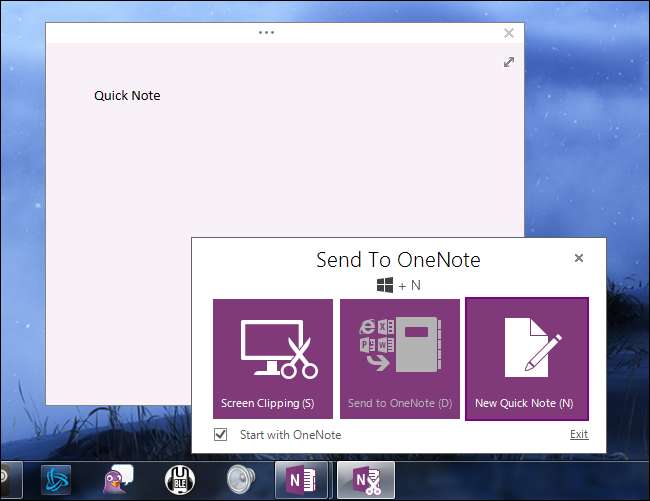Screen dimensions: 650x501
Task: Open the Pidgin purple bird taskbar icon
Action: click(120, 480)
